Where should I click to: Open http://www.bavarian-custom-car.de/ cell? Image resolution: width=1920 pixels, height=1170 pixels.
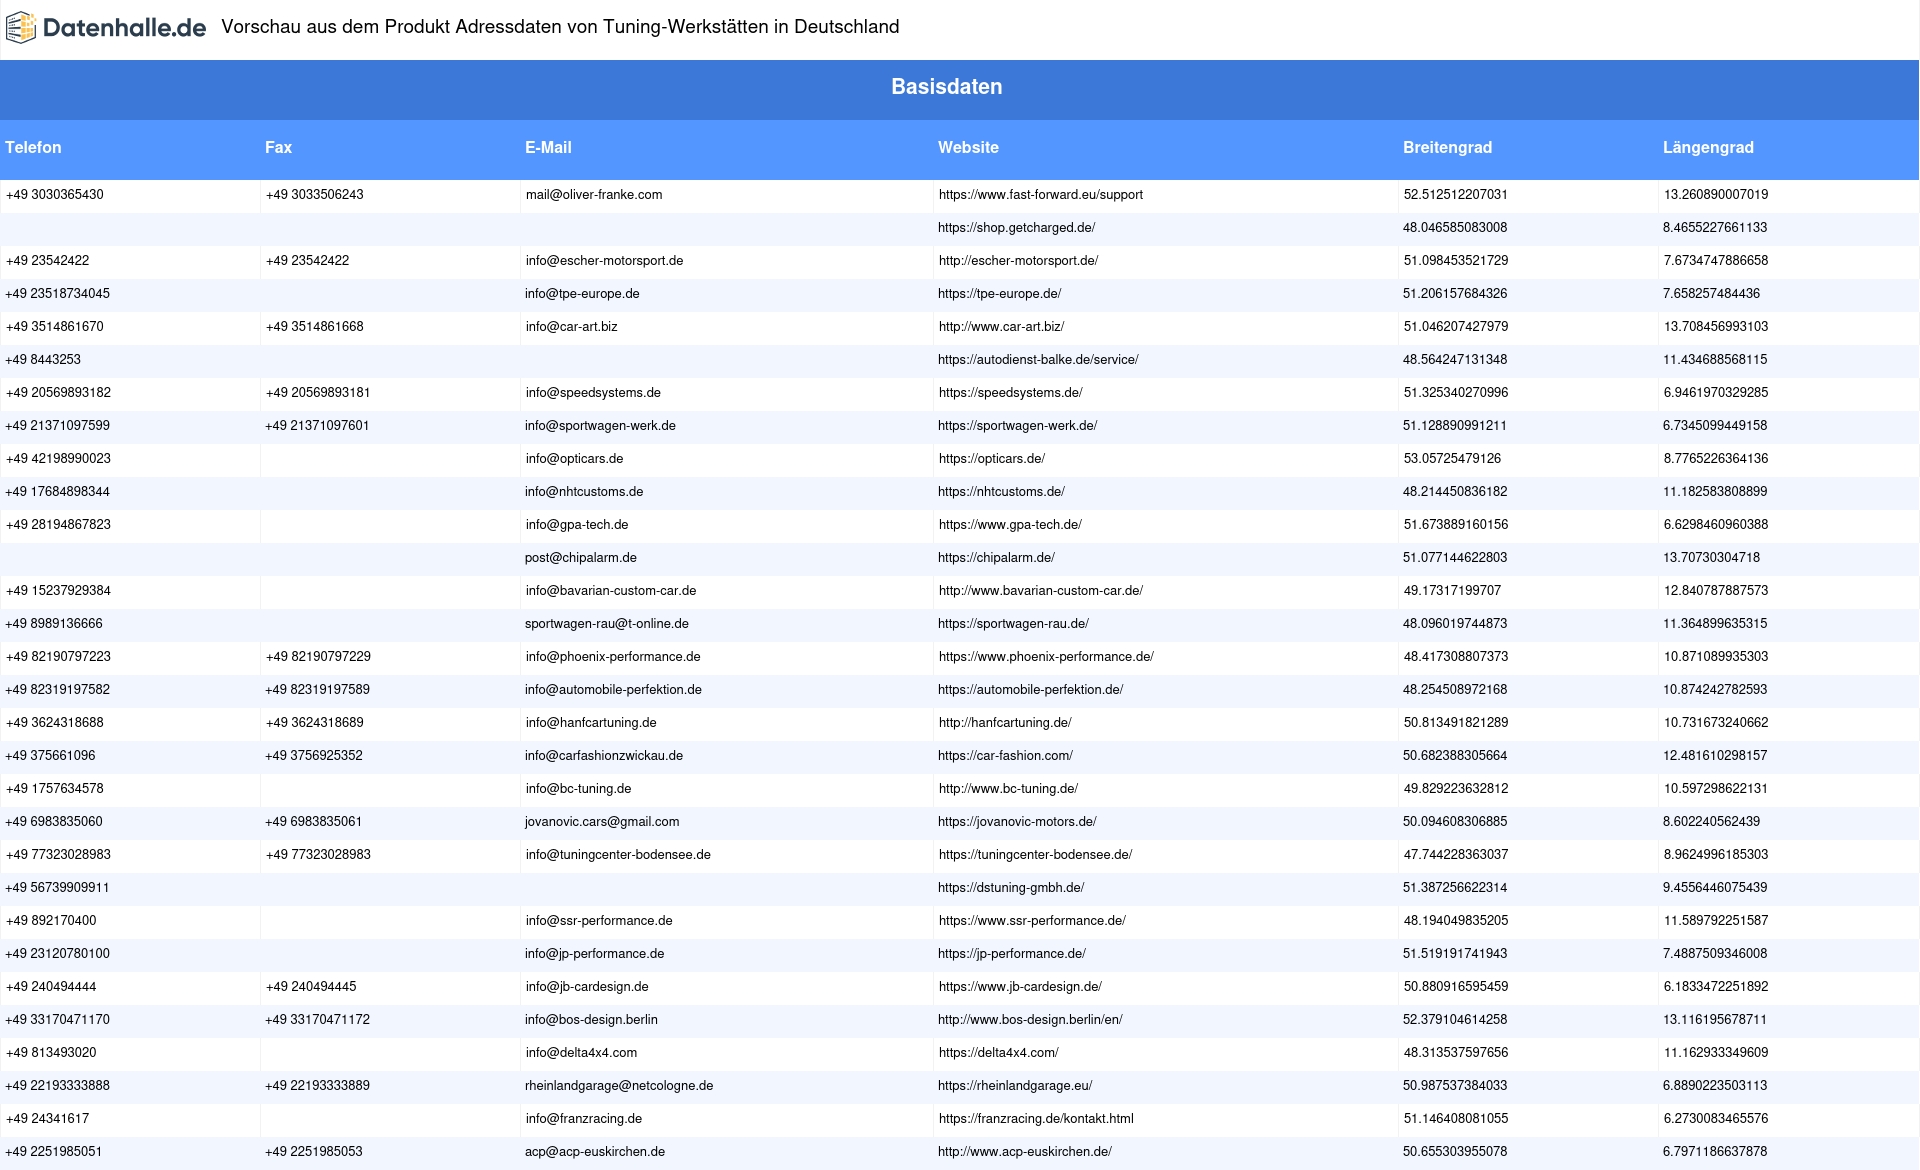click(1040, 591)
